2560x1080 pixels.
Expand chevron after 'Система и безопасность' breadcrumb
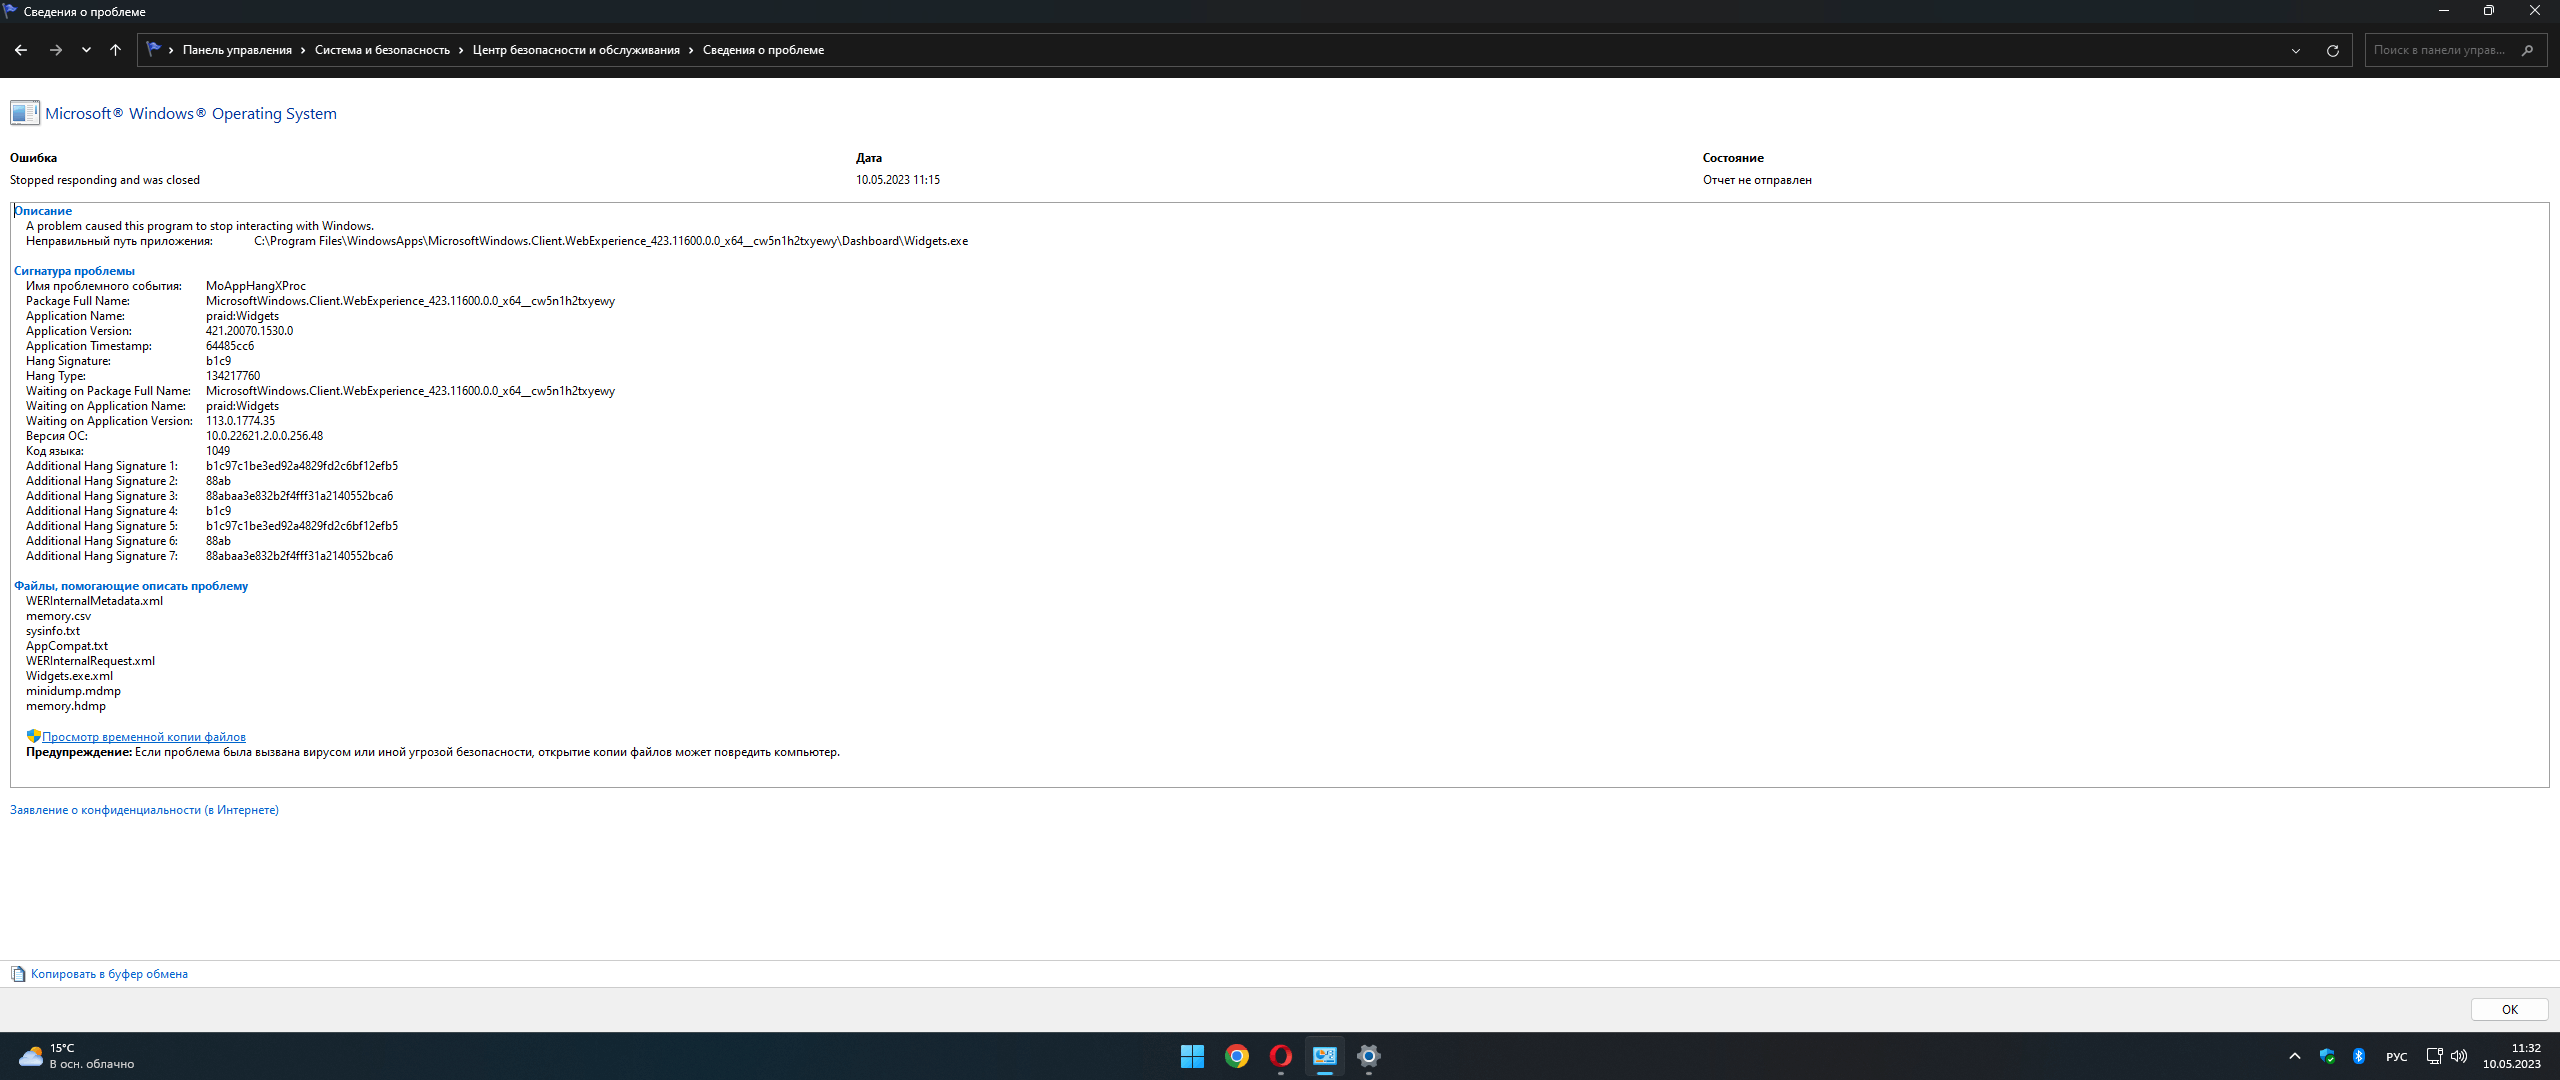point(461,50)
